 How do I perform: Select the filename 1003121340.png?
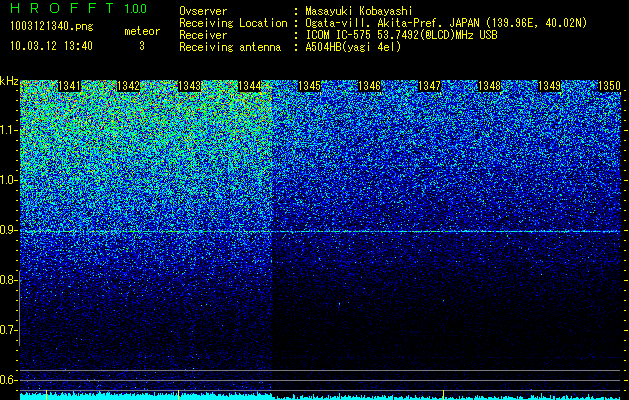tap(51, 26)
